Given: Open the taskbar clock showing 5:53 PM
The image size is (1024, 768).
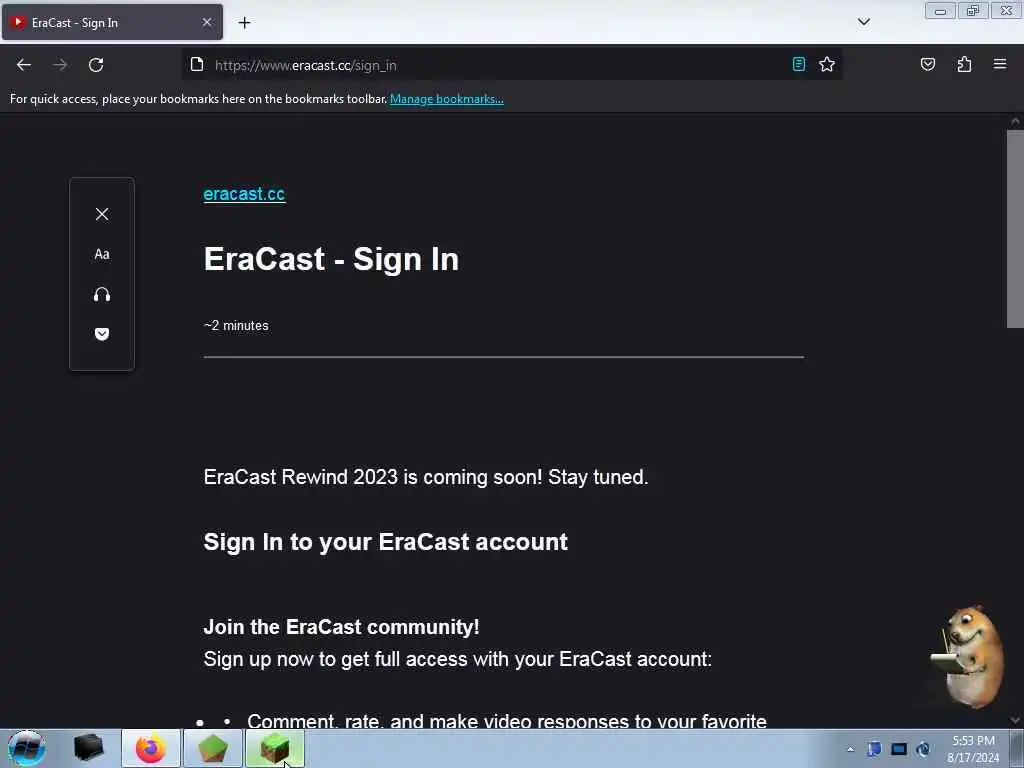Looking at the screenshot, I should (x=973, y=749).
